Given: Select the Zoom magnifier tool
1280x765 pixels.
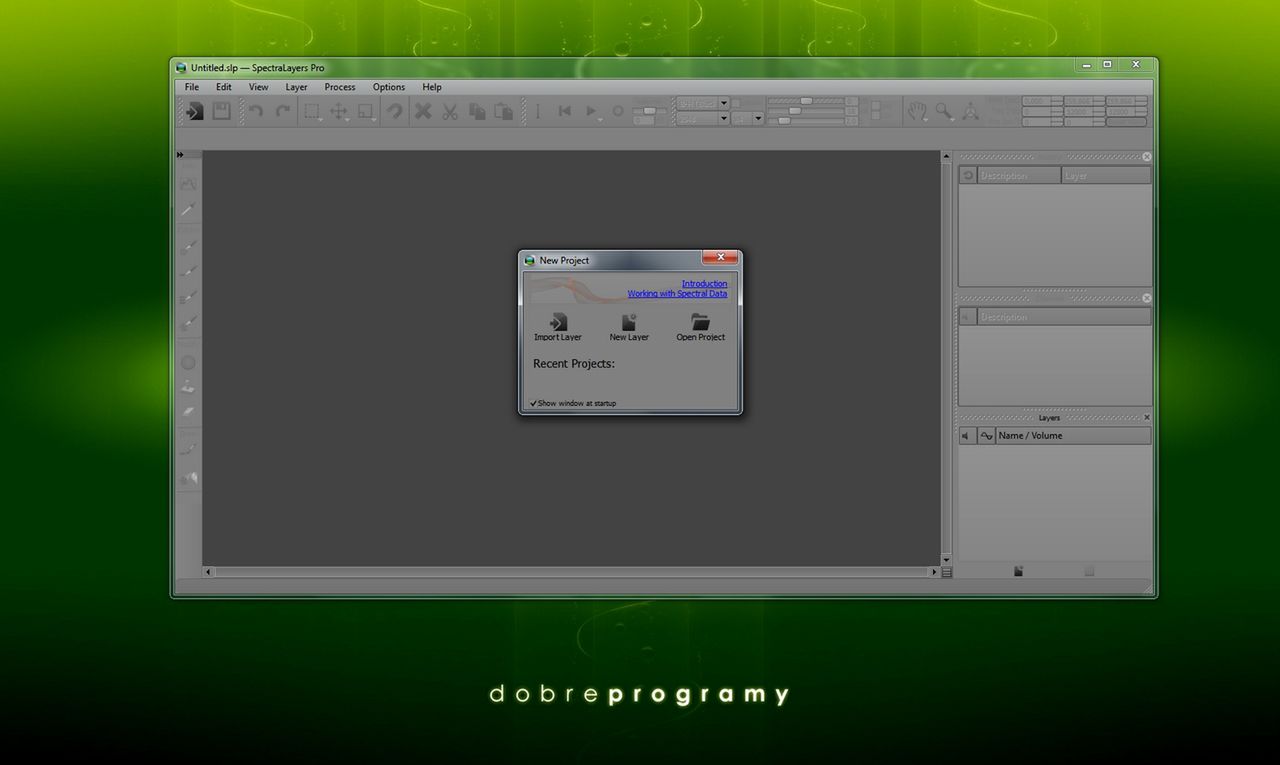Looking at the screenshot, I should coord(943,110).
